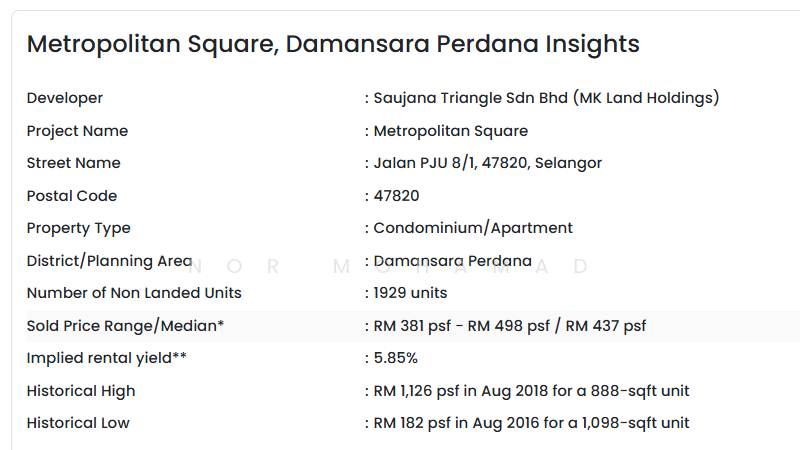800x450 pixels.
Task: Select the Damansara Perdana district value
Action: (x=452, y=261)
